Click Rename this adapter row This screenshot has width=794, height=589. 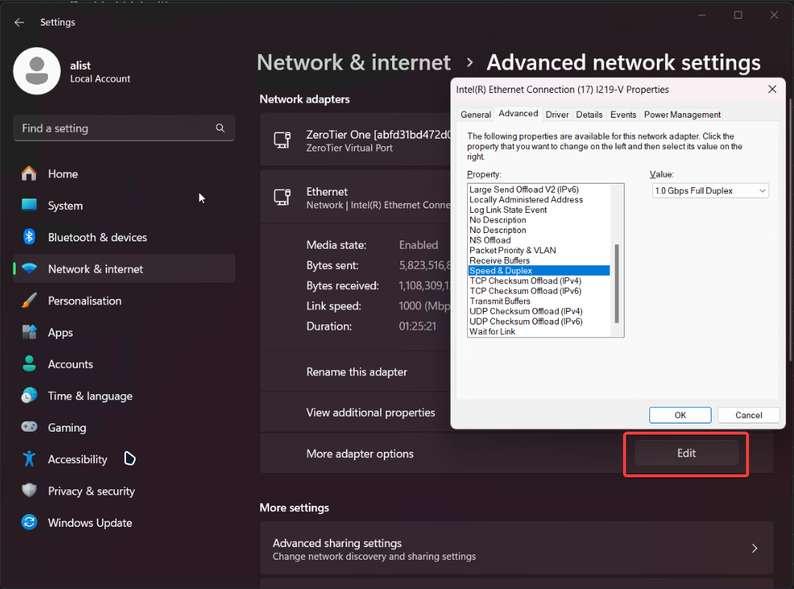[355, 372]
